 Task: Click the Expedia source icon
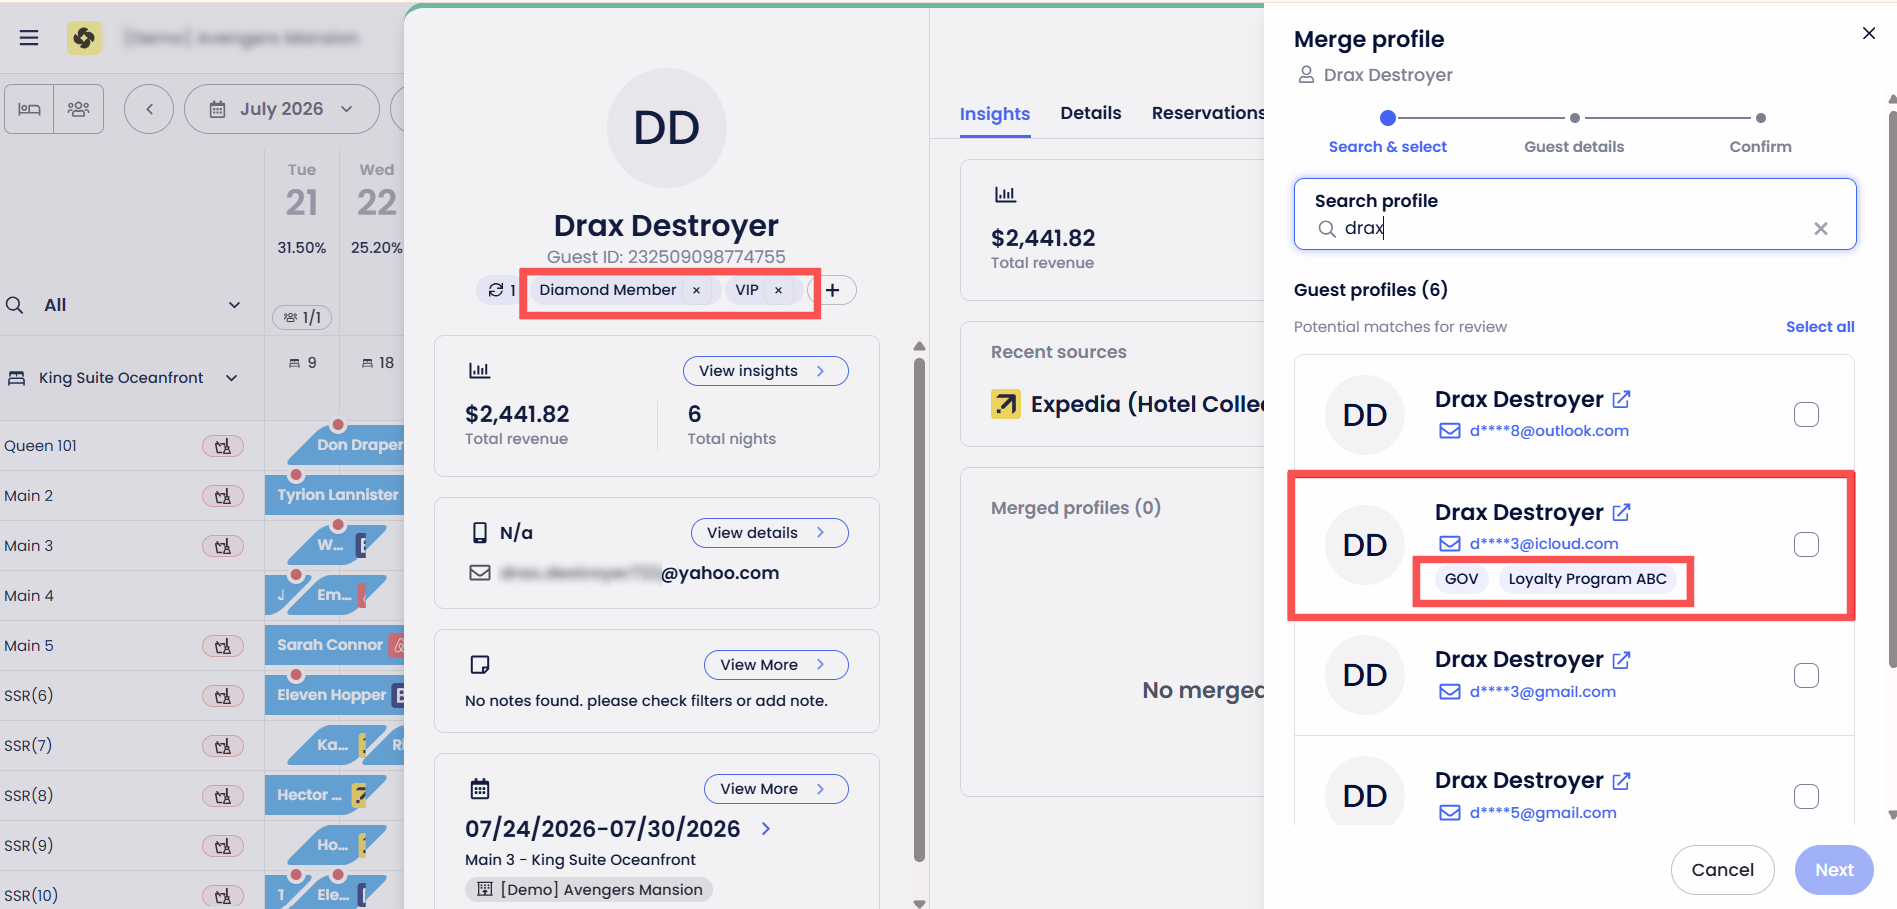tap(1006, 404)
